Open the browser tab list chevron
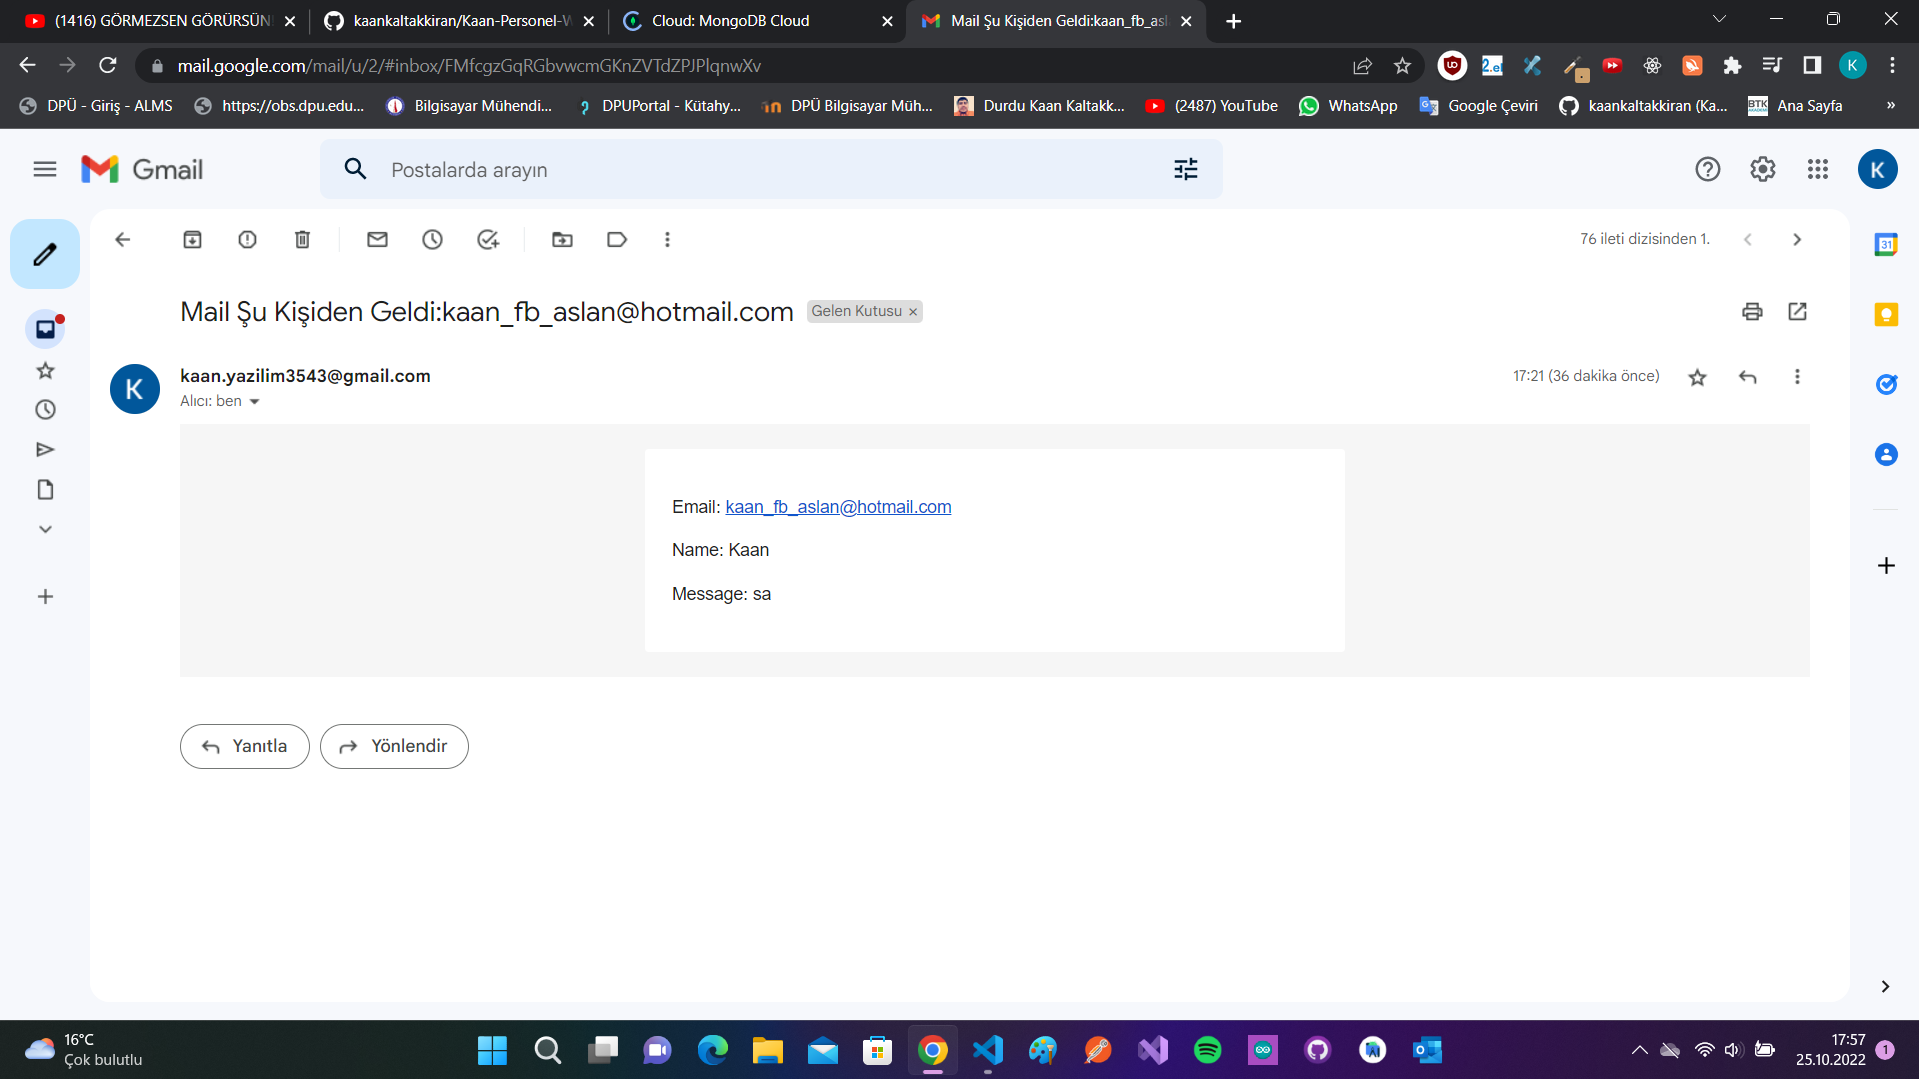 [1718, 19]
